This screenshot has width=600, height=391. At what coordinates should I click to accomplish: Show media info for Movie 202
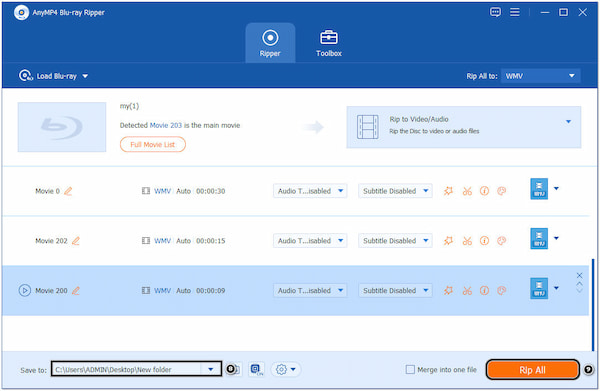tap(484, 241)
